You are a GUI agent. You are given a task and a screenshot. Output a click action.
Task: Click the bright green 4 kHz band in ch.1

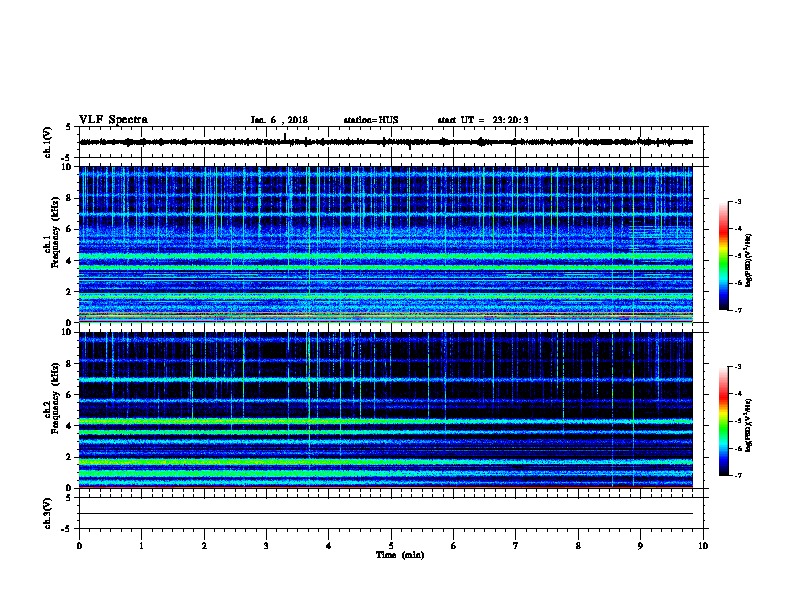coord(386,257)
